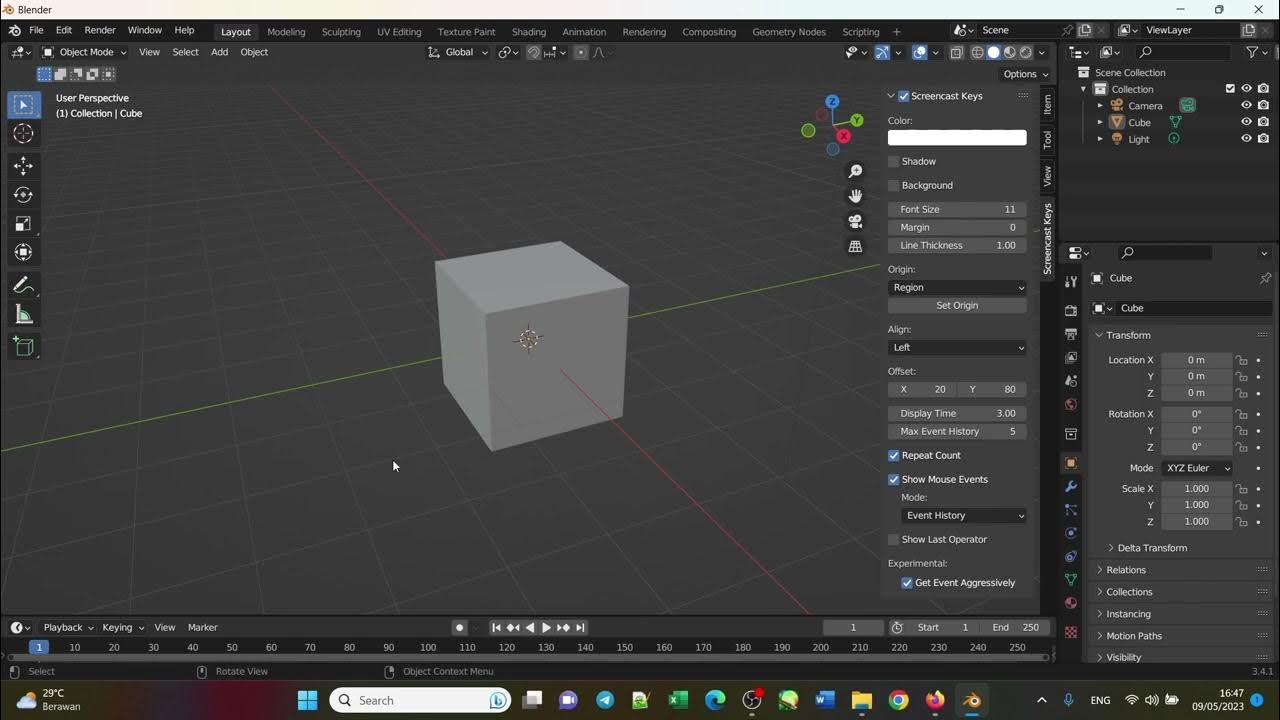Open the viewport Options button
The image size is (1280, 720).
[x=1026, y=74]
